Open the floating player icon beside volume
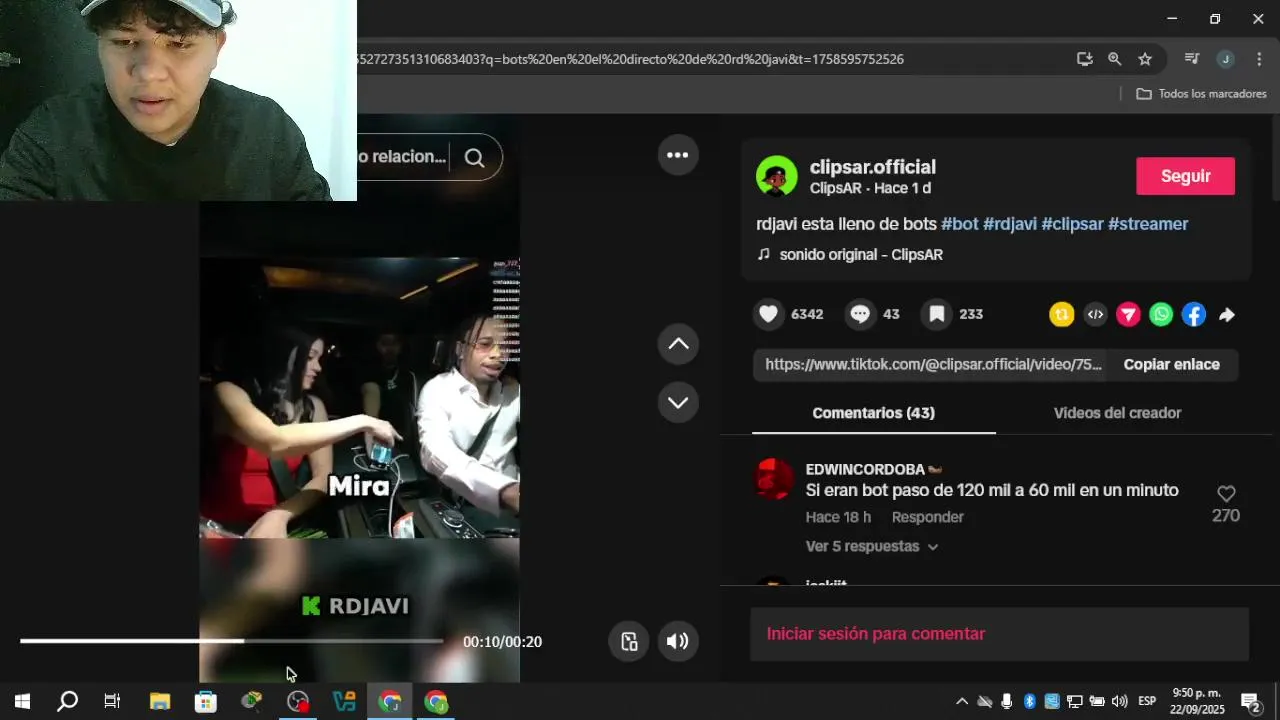1280x720 pixels. [629, 641]
